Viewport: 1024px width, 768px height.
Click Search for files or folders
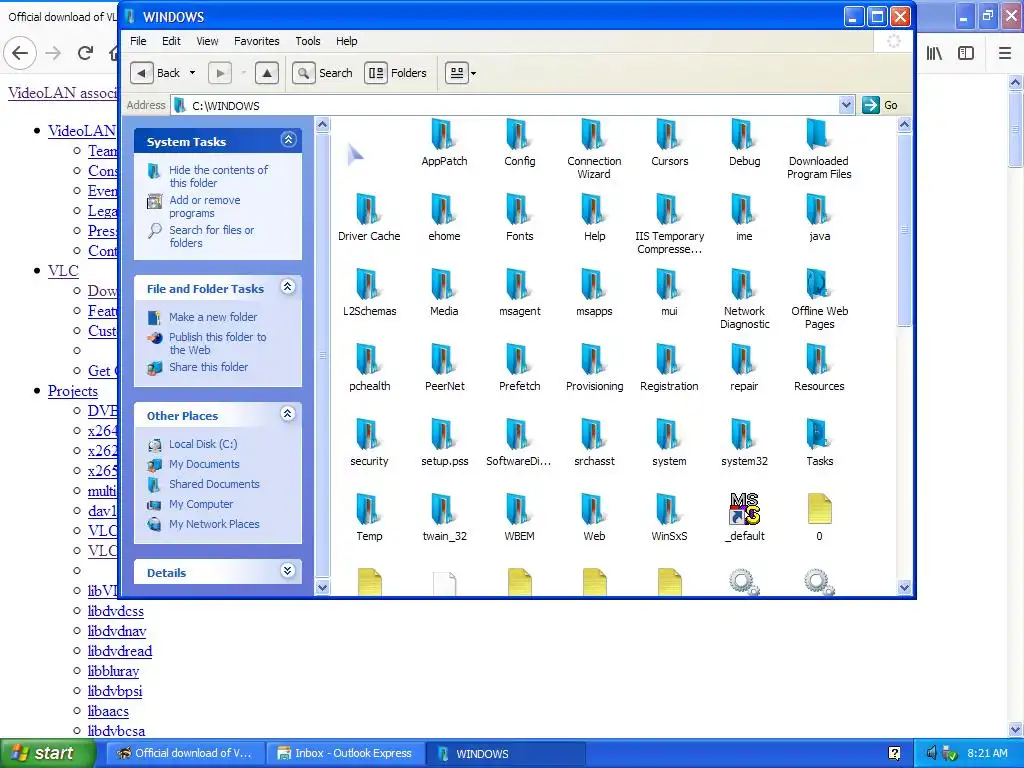coord(212,236)
